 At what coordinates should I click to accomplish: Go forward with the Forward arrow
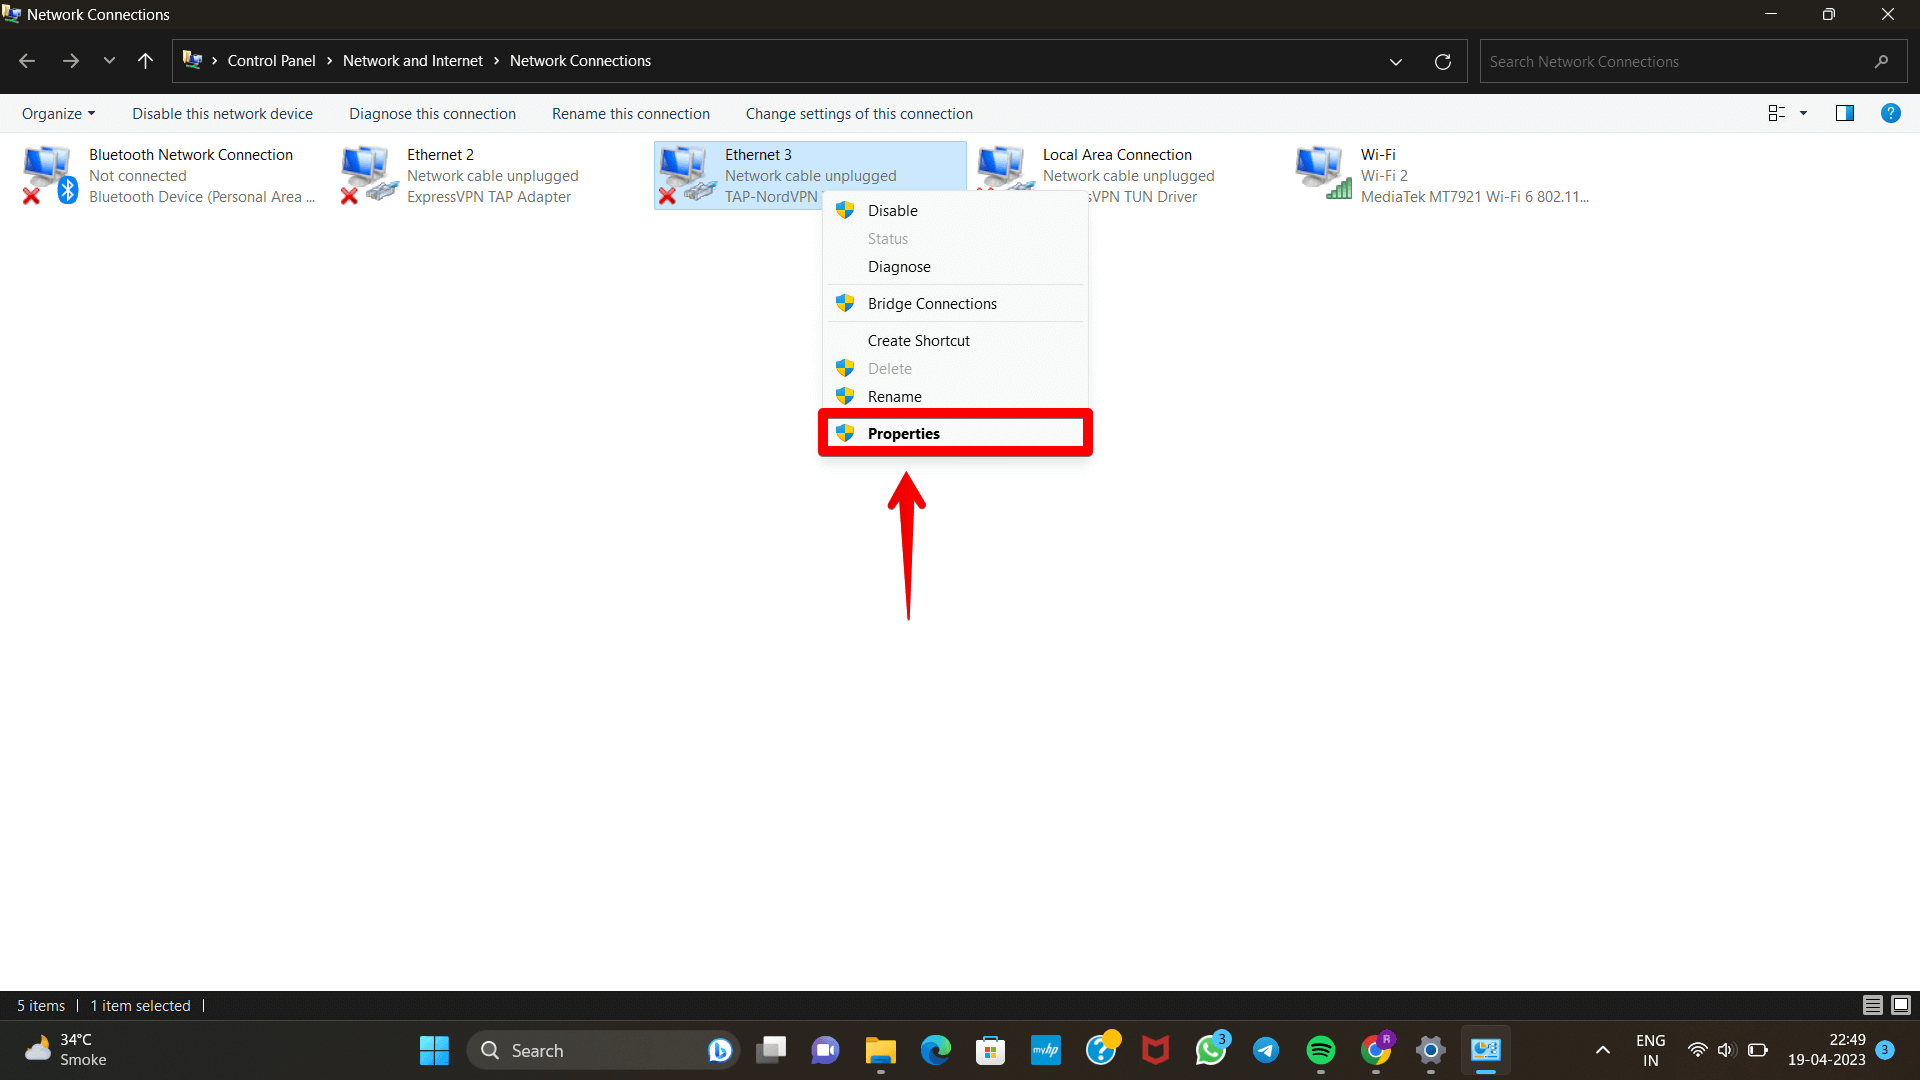click(x=70, y=61)
